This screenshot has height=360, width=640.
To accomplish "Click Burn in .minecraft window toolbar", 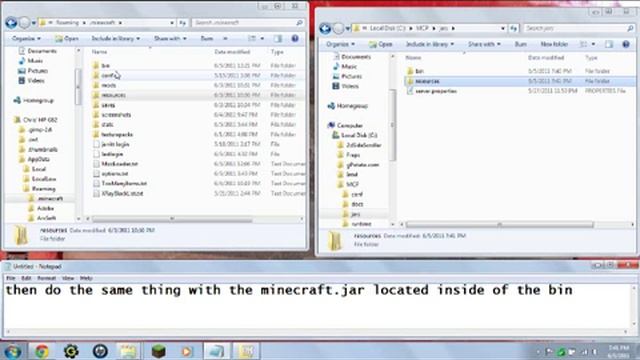I will coord(207,38).
